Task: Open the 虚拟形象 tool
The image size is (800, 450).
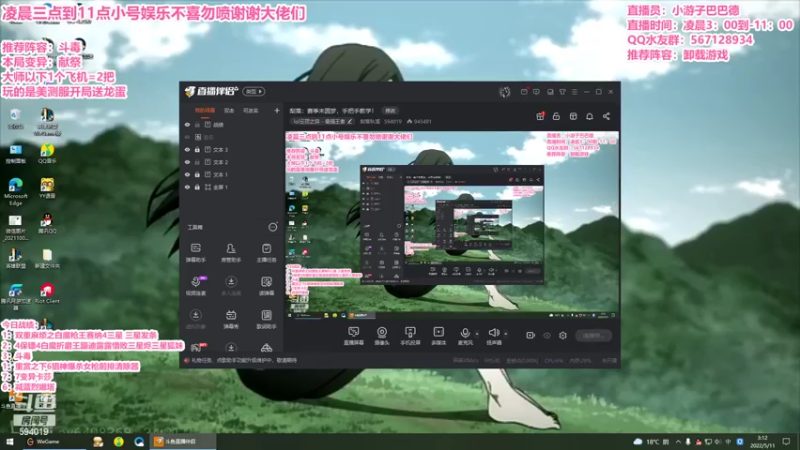Action: click(195, 319)
